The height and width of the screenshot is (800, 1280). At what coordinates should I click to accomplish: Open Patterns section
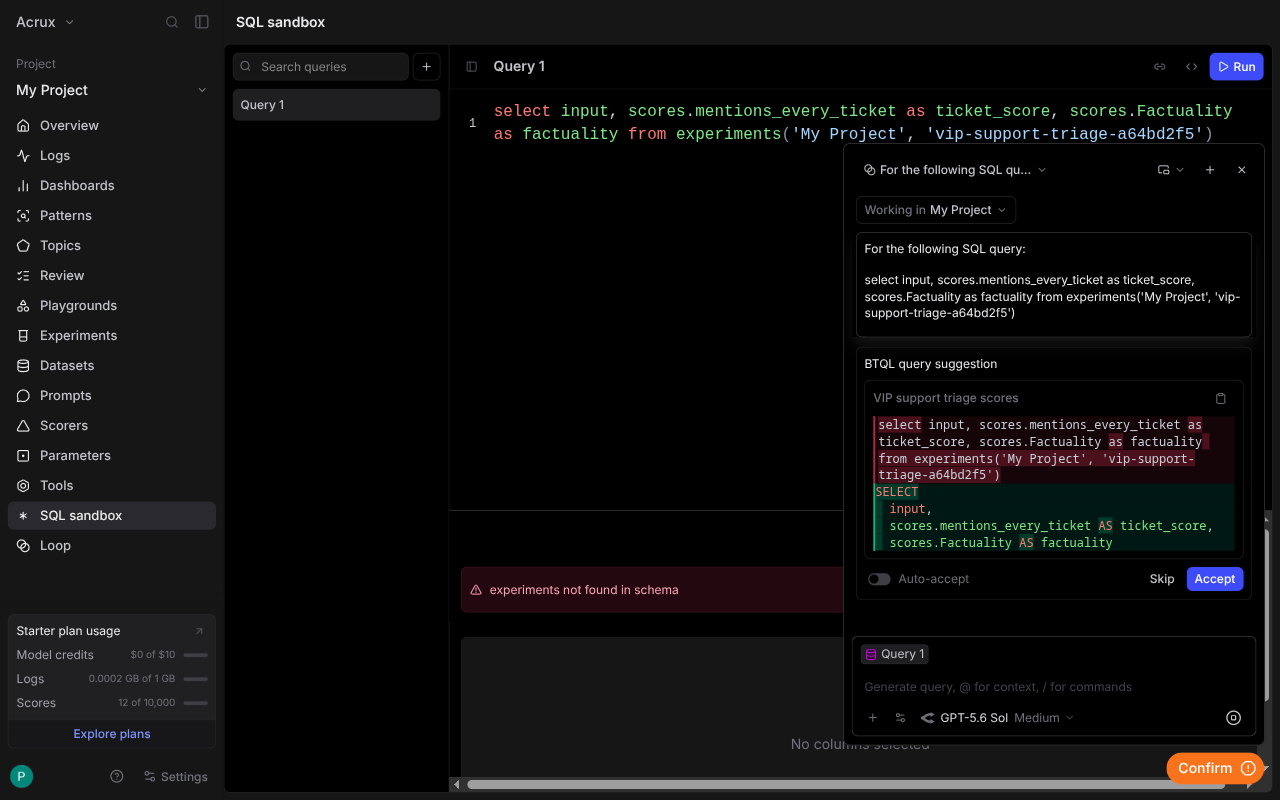(112, 216)
